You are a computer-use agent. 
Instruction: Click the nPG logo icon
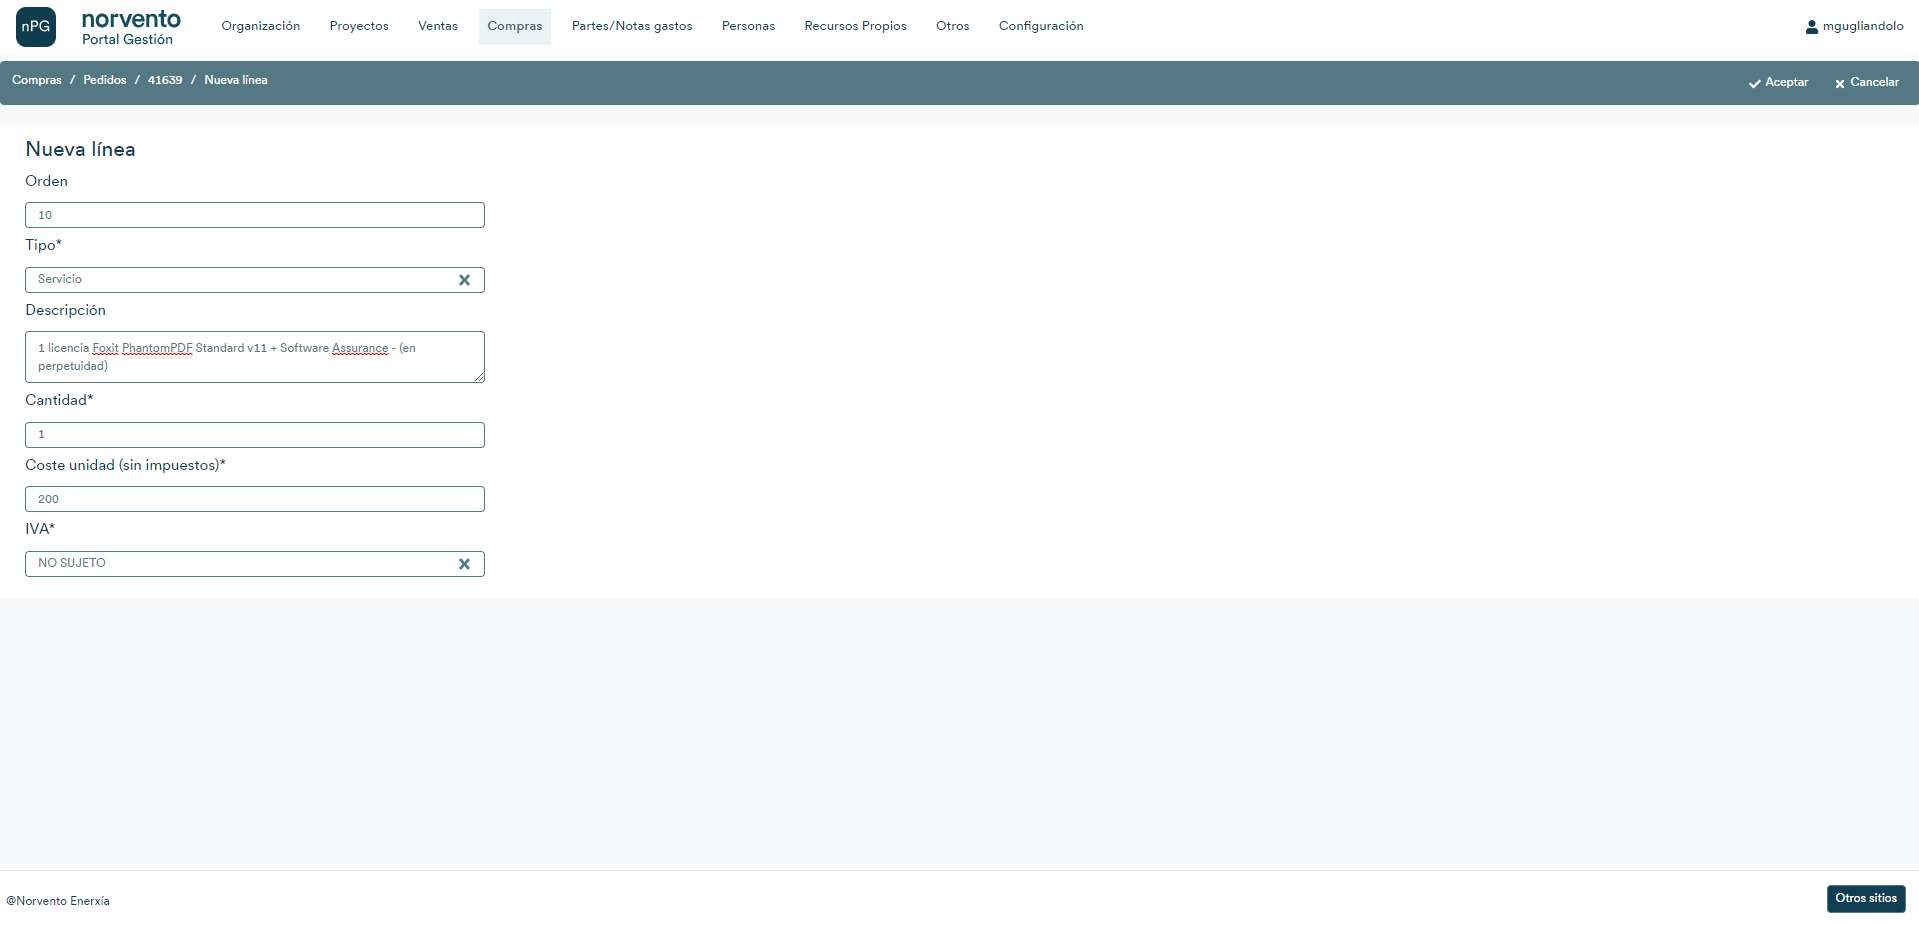click(36, 27)
